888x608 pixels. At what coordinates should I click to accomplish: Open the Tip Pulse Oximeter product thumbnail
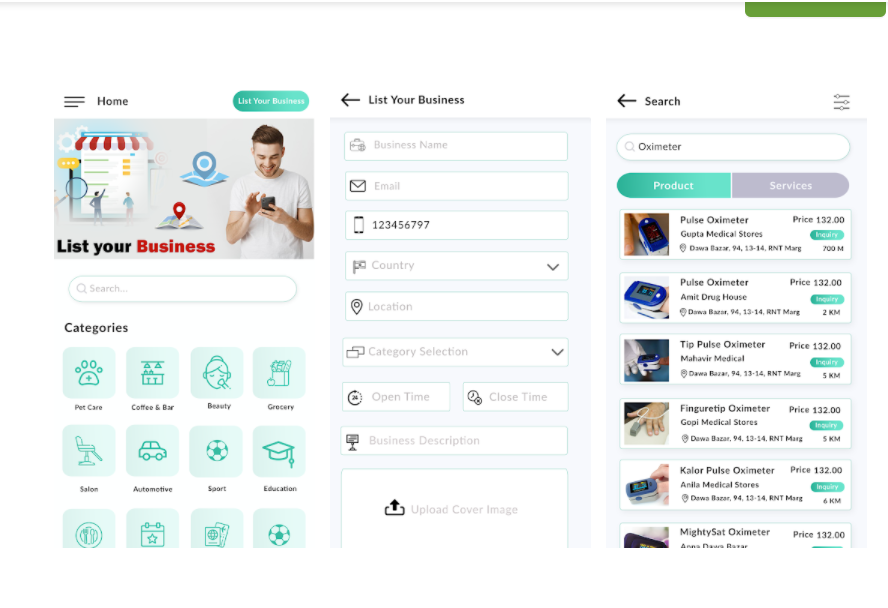646,360
